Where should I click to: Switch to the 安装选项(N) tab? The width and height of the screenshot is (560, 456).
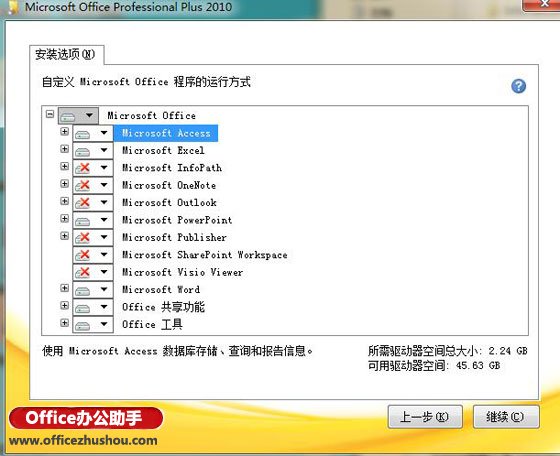(66, 55)
